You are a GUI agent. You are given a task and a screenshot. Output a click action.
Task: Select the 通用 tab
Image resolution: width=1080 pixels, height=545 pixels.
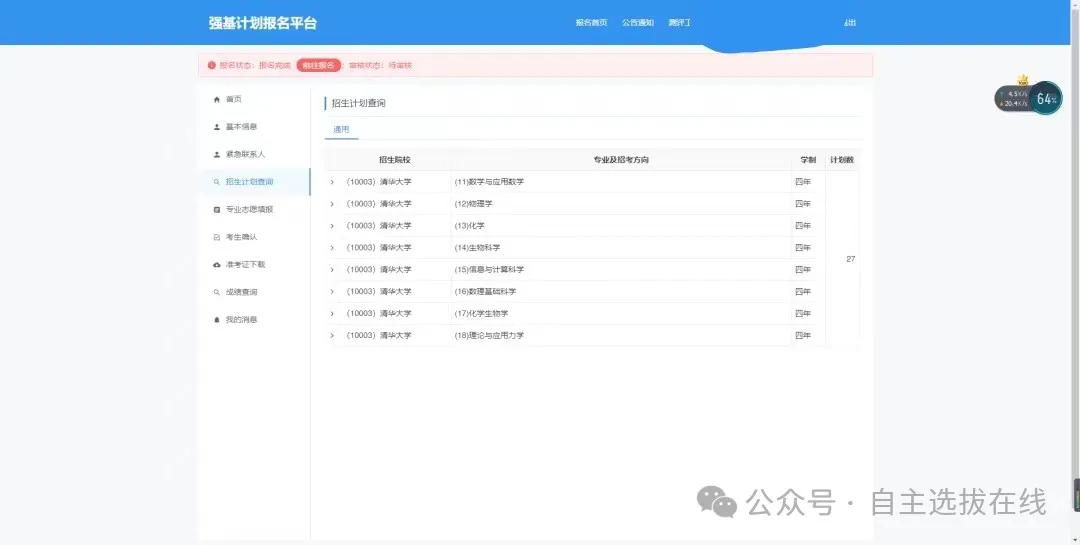[341, 130]
